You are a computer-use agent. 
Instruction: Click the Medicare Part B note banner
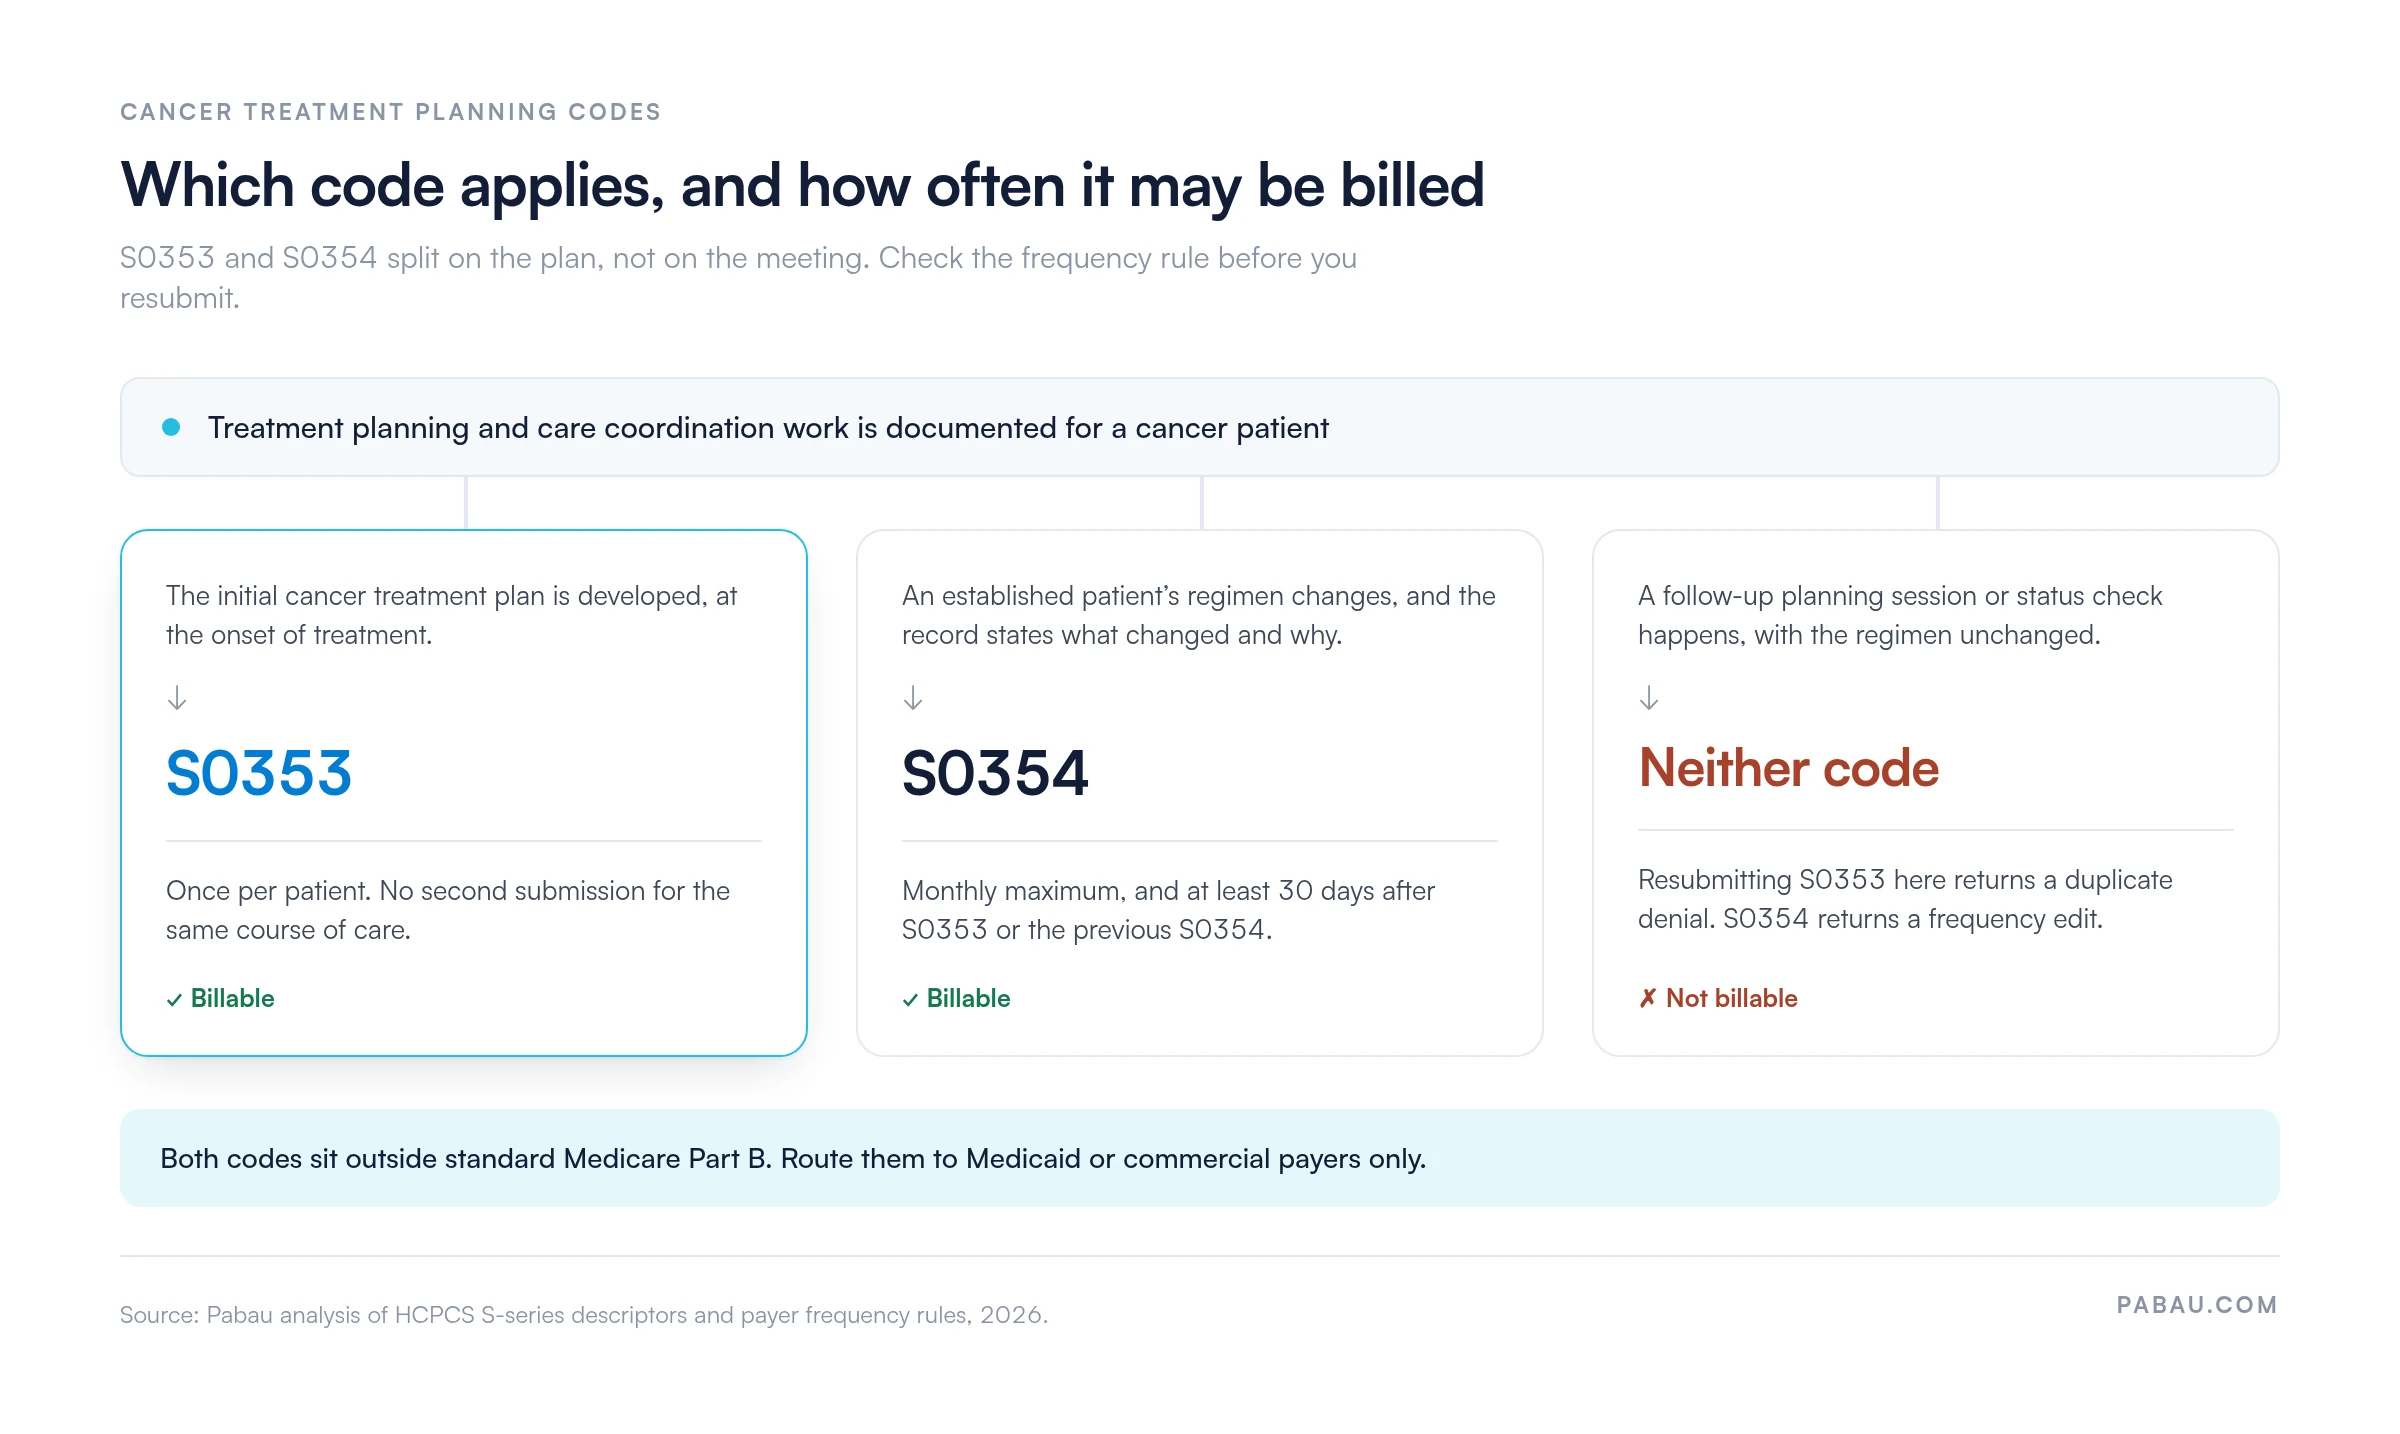click(1200, 1158)
